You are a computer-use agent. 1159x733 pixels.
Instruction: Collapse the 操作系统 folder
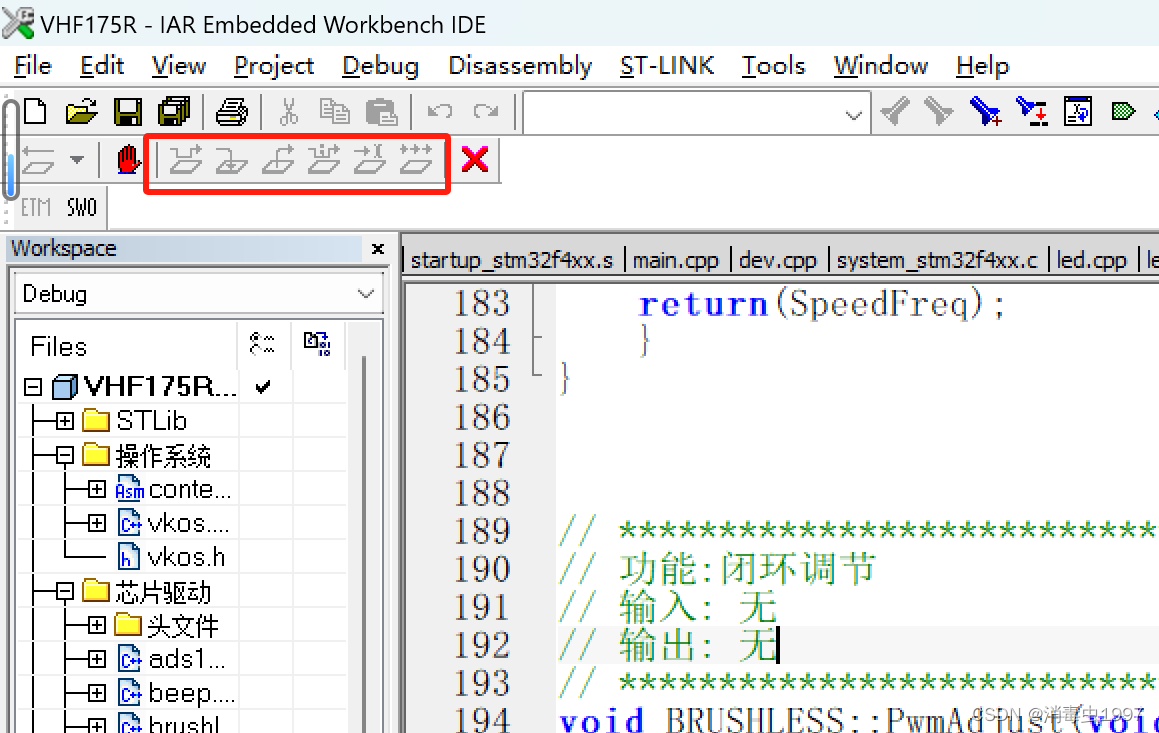[65, 455]
